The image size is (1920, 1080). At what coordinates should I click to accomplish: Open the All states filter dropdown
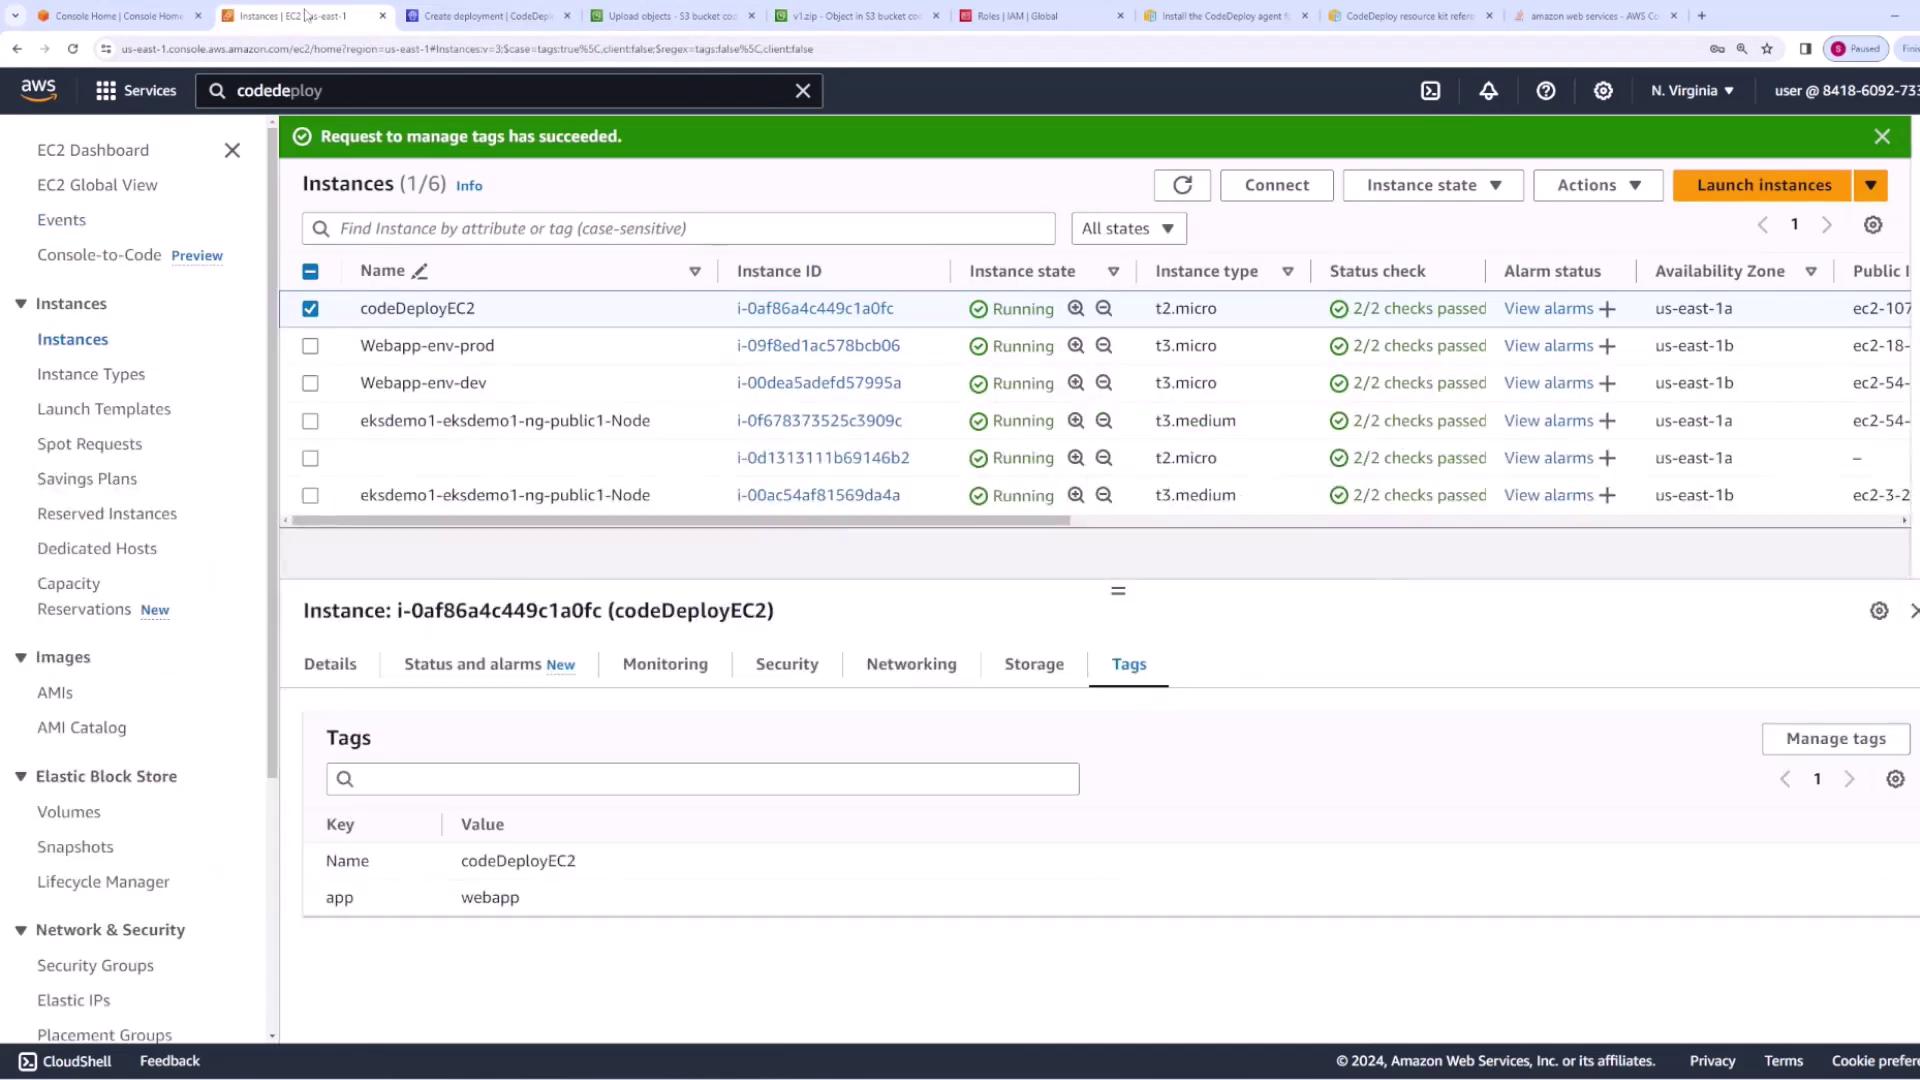click(1128, 229)
